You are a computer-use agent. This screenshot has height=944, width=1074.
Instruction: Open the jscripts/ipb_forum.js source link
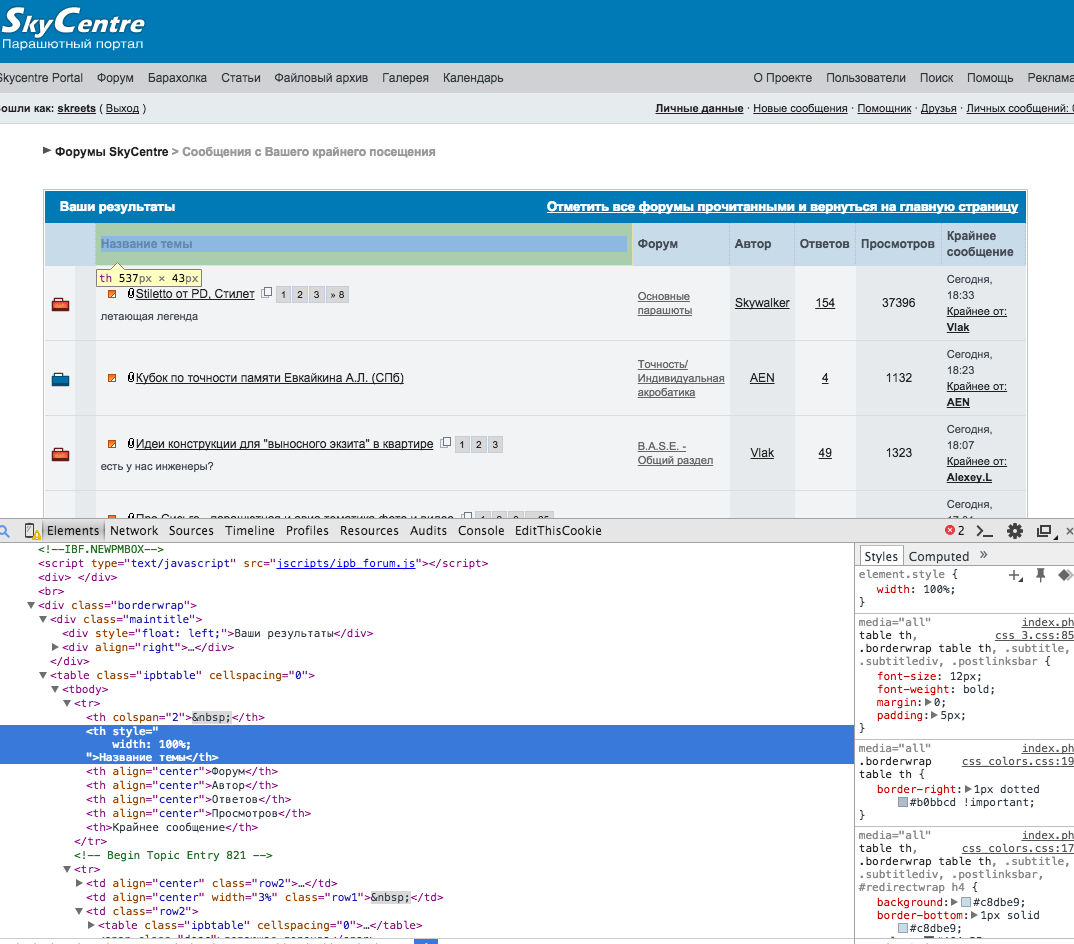(x=346, y=563)
